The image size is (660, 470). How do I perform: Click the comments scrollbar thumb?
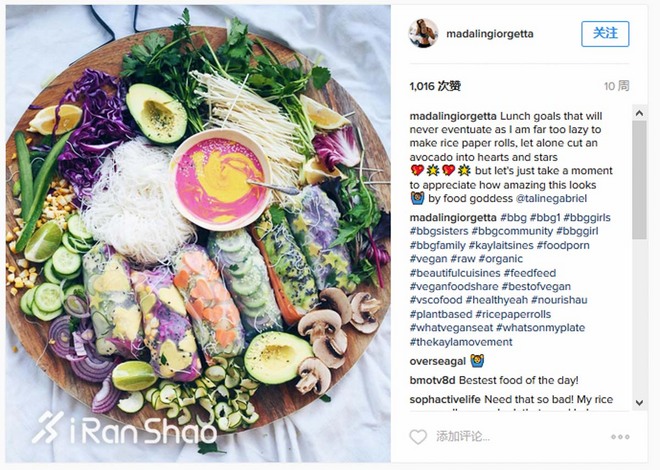tap(639, 180)
